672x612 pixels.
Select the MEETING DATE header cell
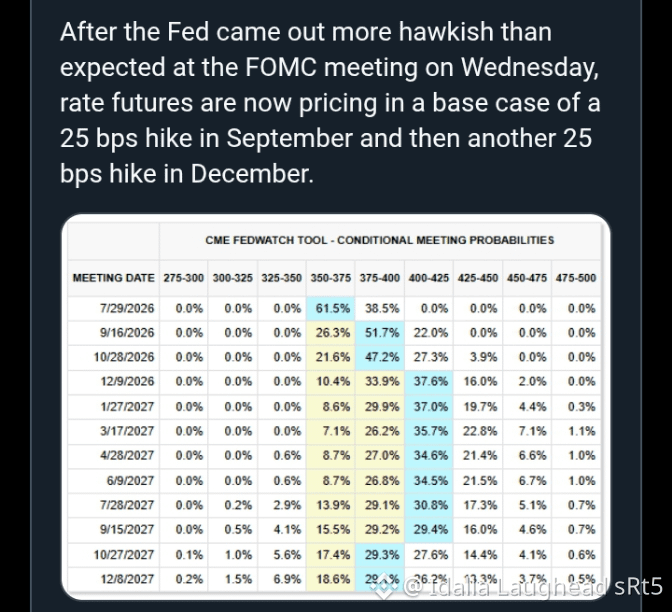[114, 278]
